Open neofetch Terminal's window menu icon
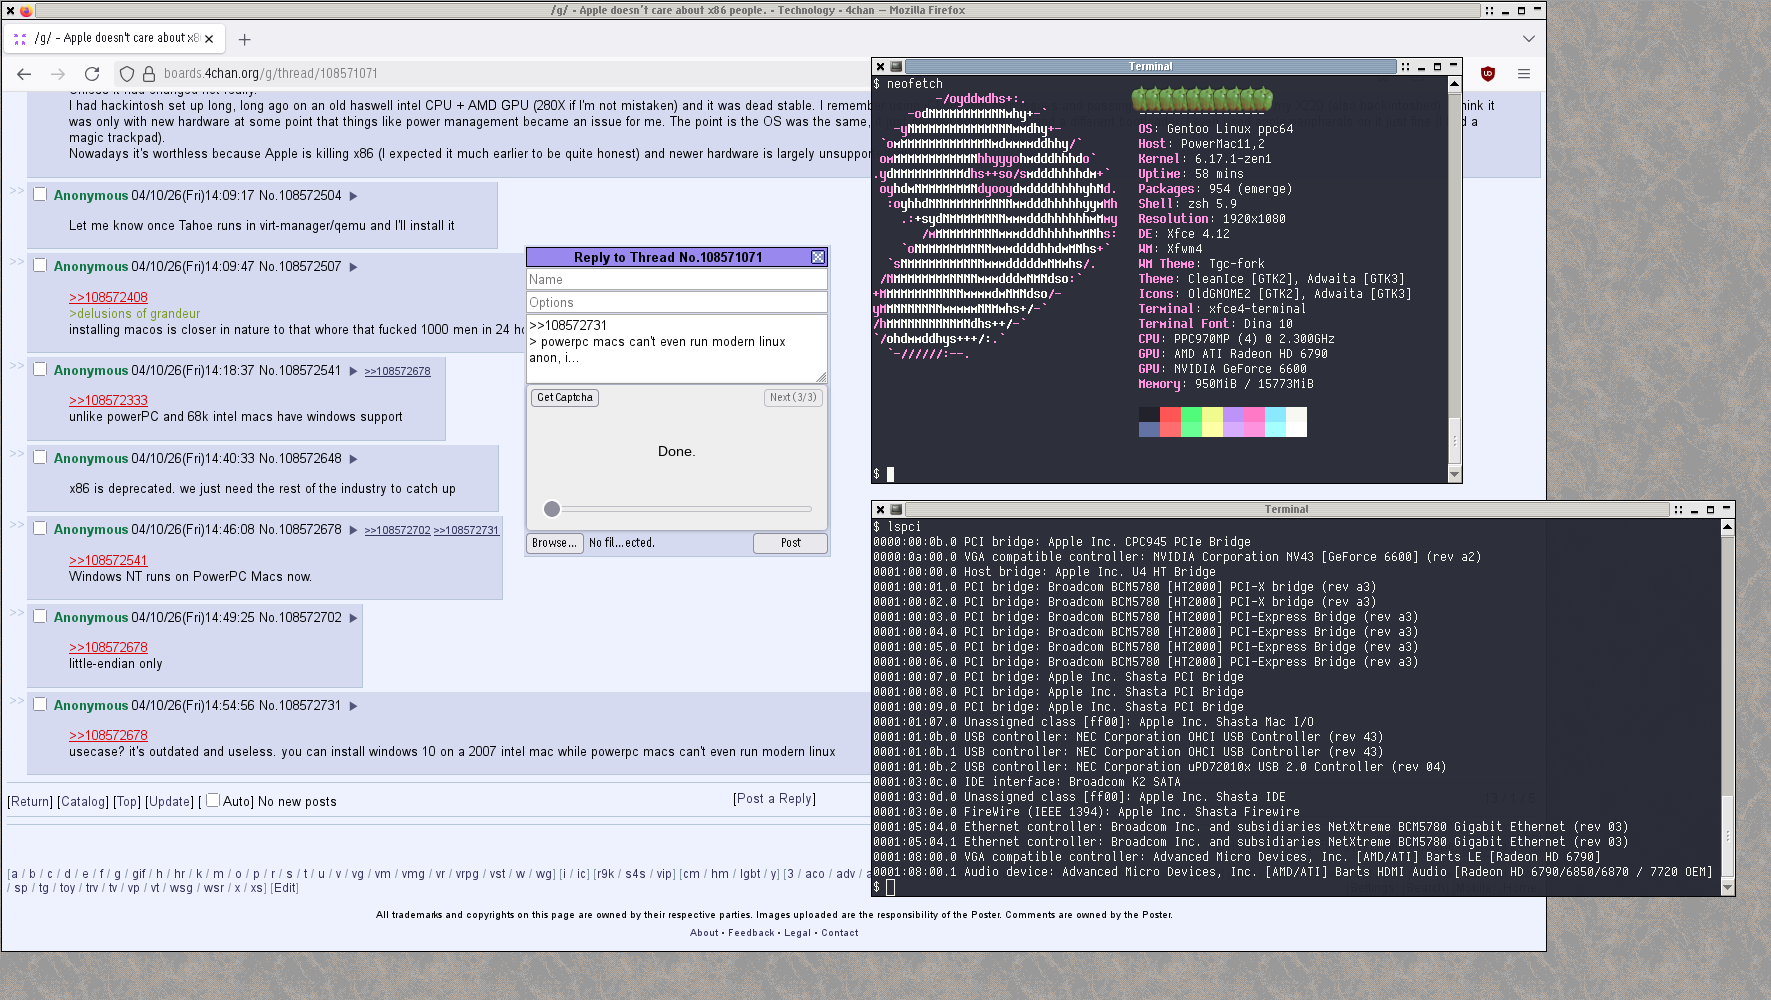 896,67
